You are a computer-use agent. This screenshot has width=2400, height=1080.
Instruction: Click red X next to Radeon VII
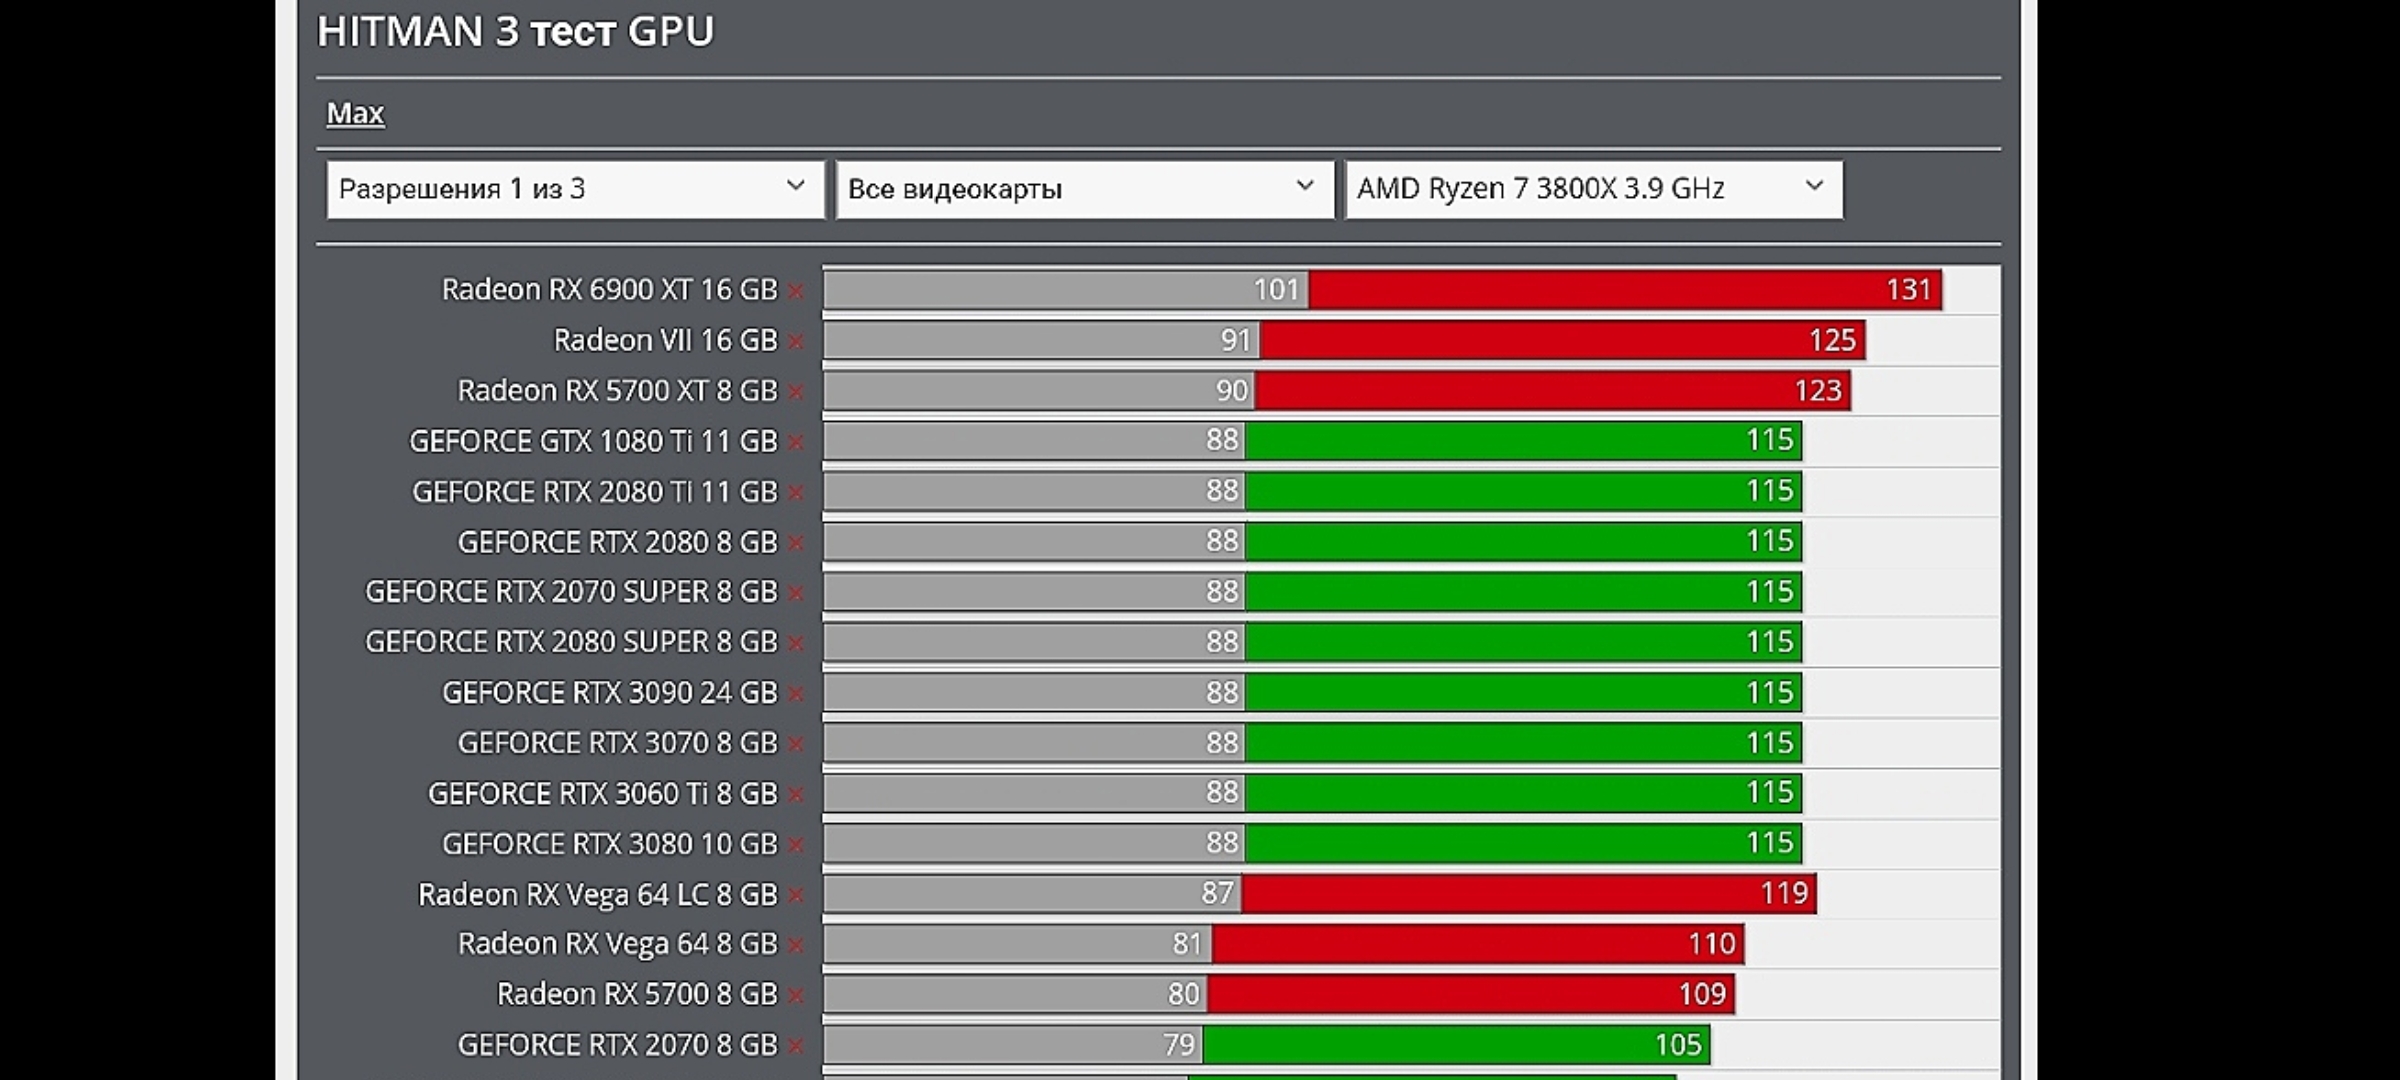point(796,341)
